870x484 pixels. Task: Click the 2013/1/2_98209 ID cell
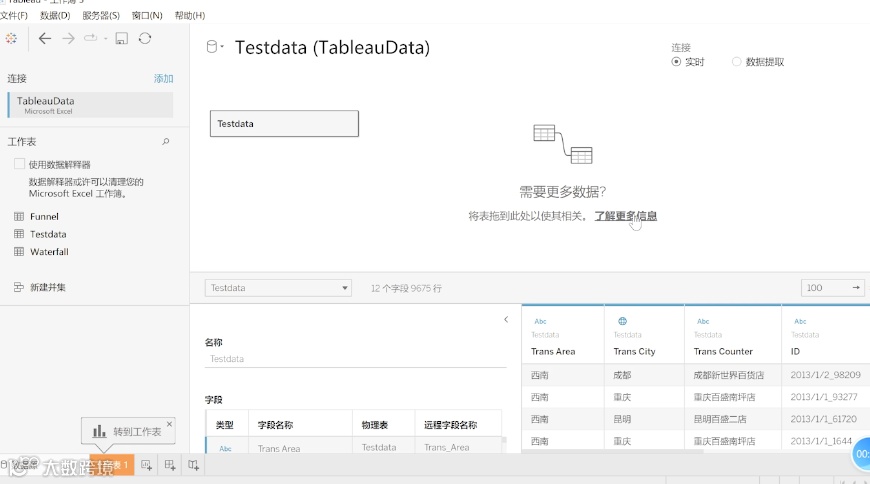(826, 375)
